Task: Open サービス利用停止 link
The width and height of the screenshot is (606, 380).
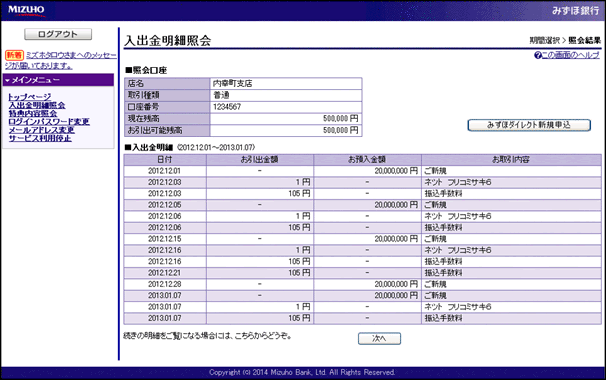Action: [40, 138]
